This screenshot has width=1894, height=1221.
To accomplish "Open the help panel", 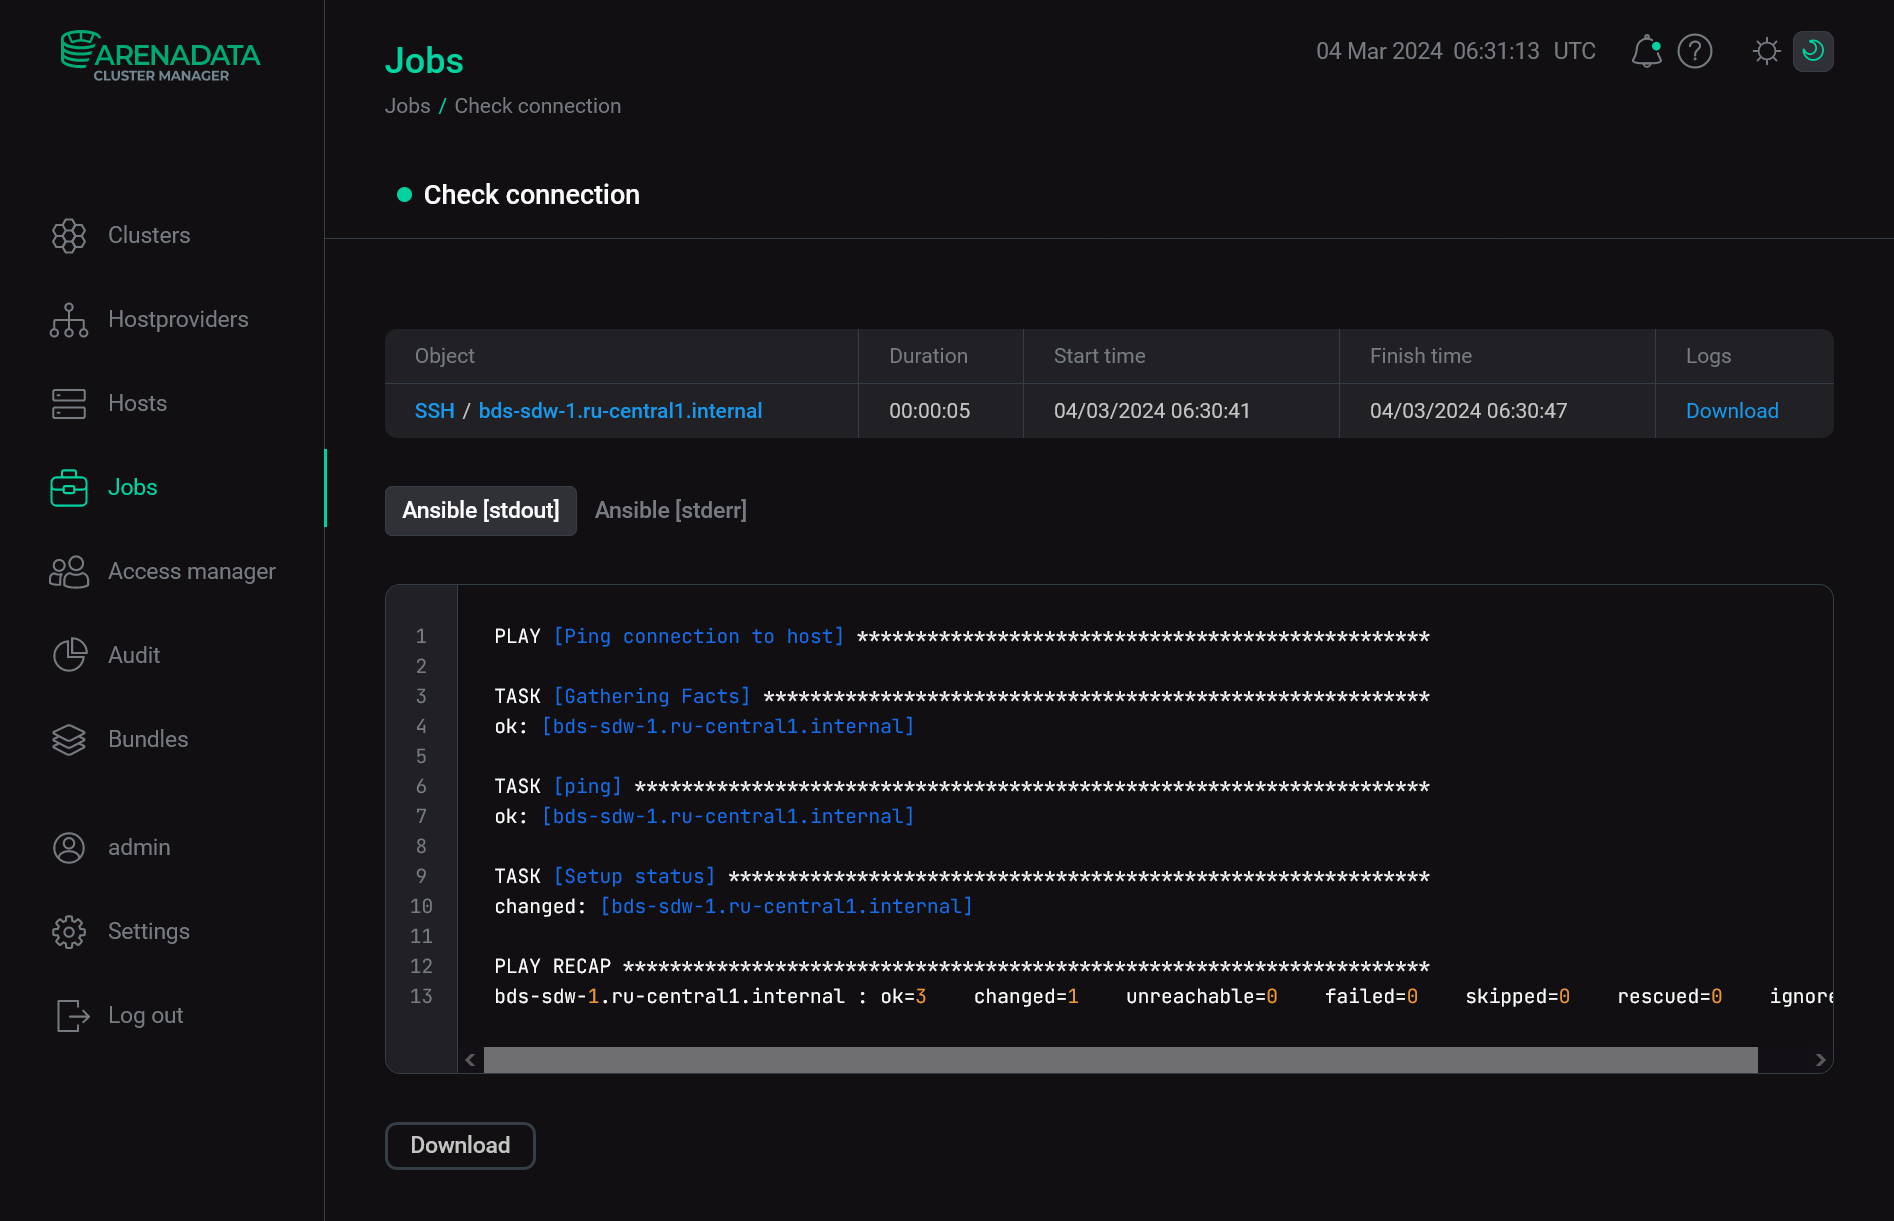I will click(1695, 51).
